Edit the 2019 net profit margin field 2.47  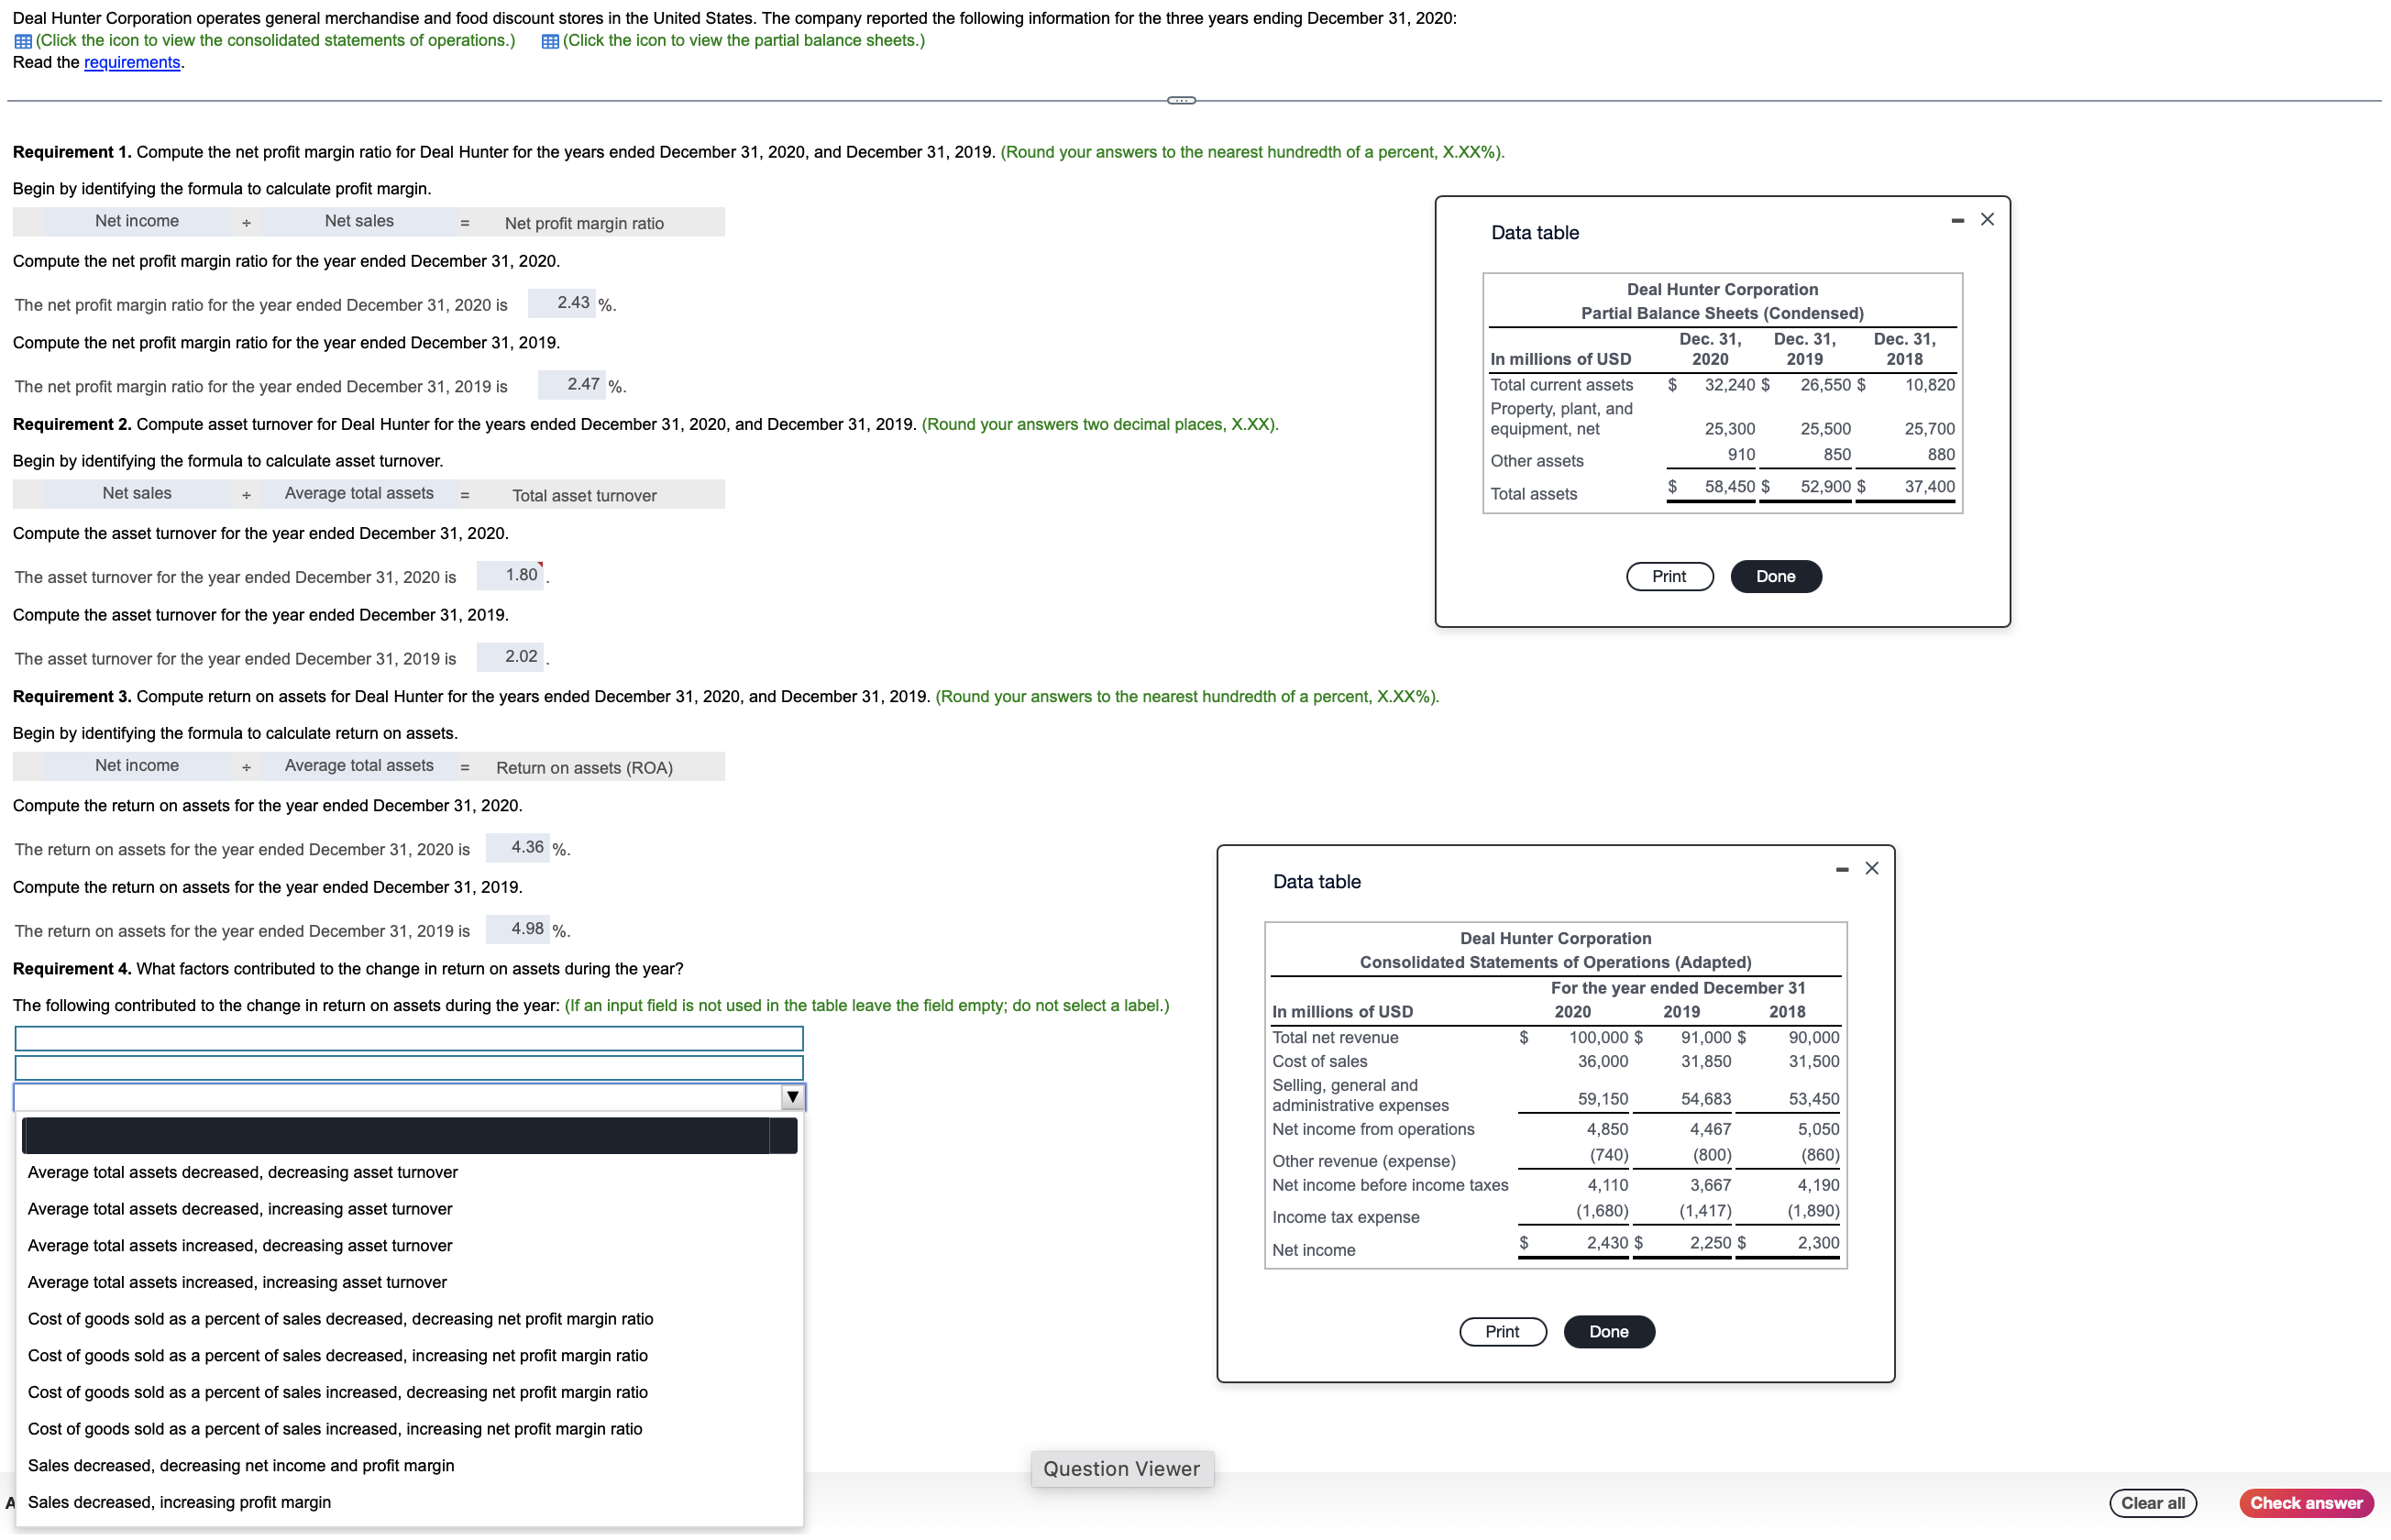click(571, 384)
